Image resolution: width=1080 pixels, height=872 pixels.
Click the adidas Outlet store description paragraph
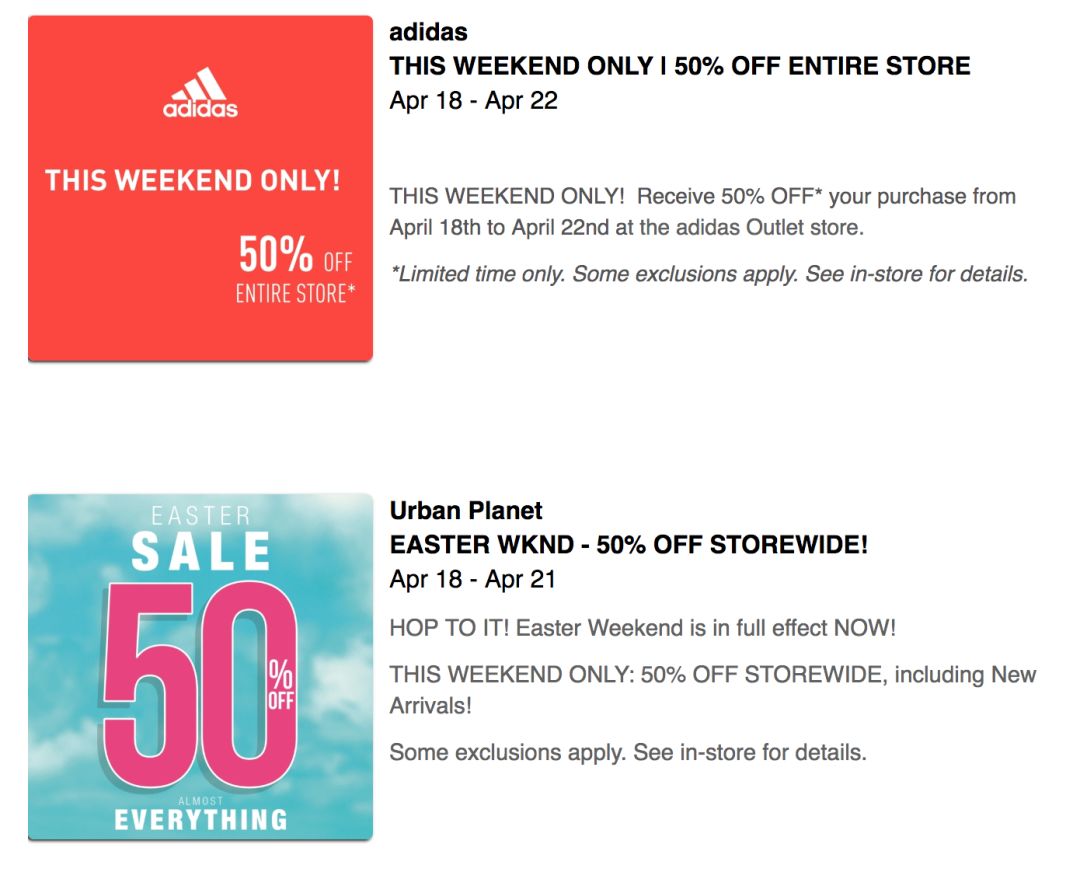tap(703, 211)
